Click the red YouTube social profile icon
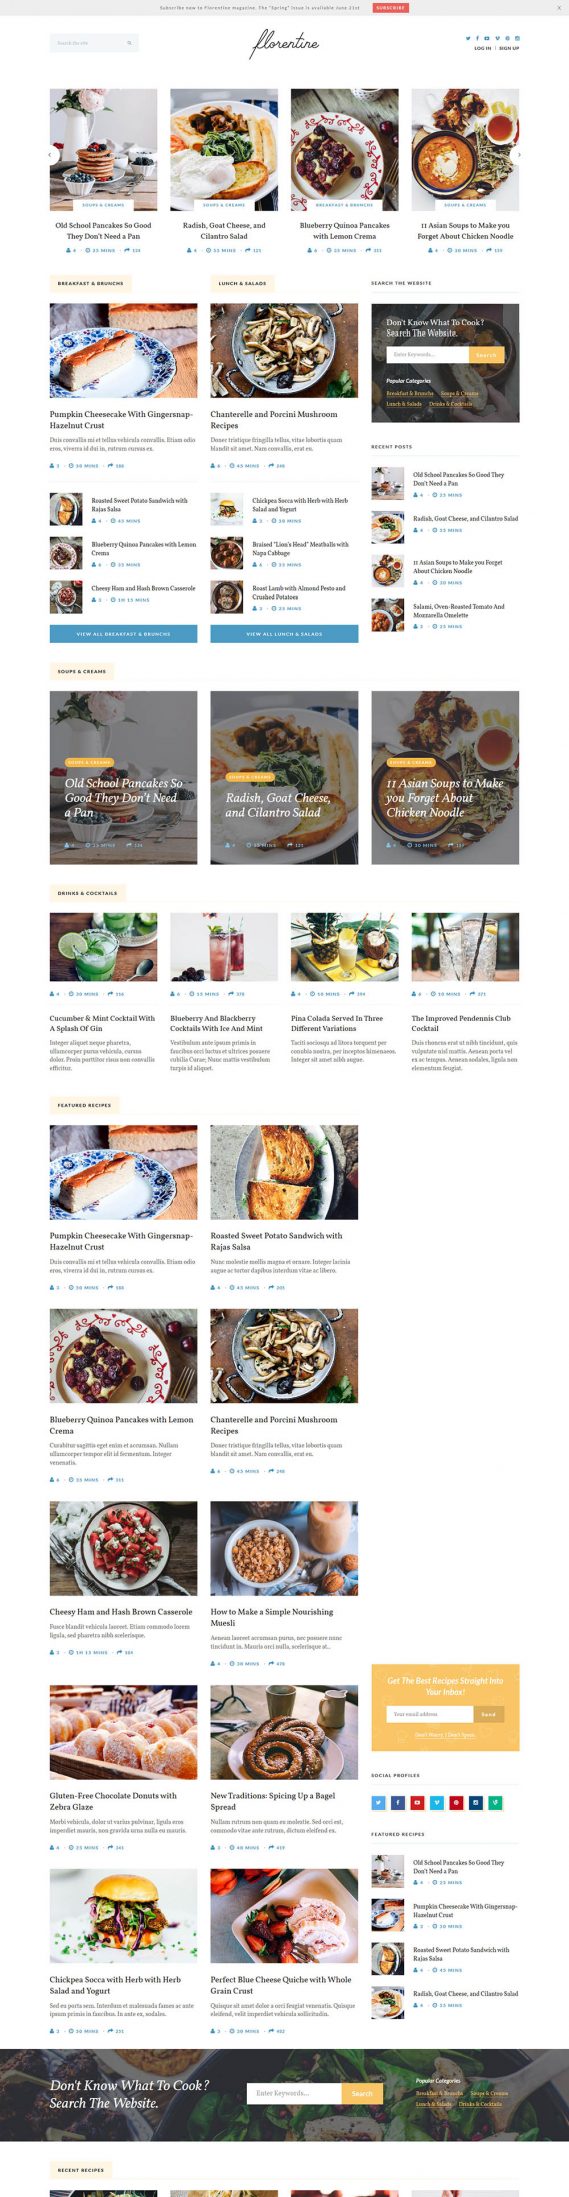The width and height of the screenshot is (569, 2197). coord(417,1802)
